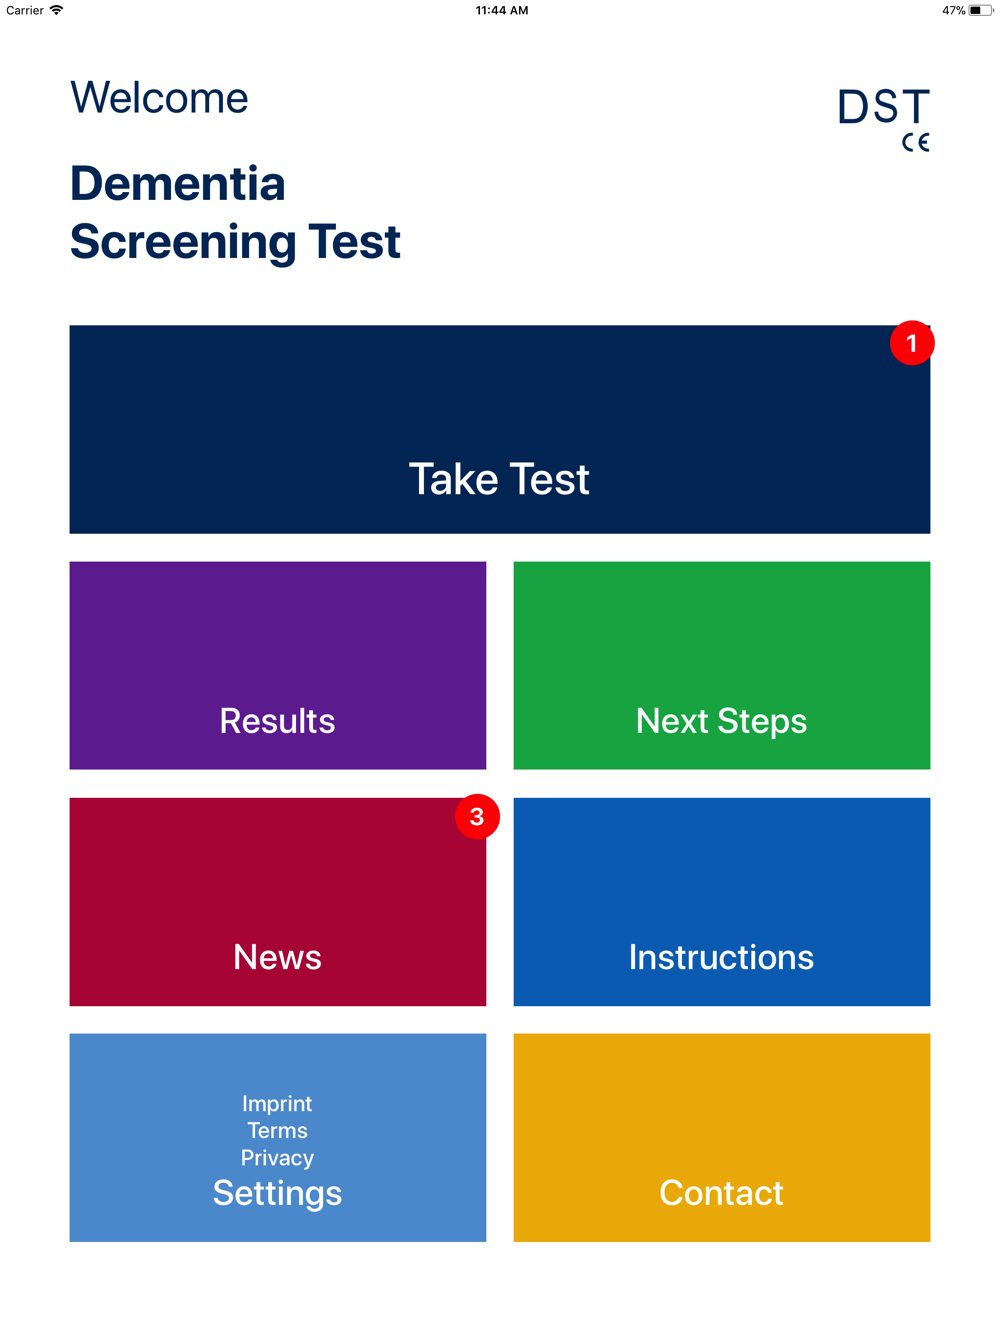
Task: Tap the Dementia Screening Test heading
Action: pos(235,212)
